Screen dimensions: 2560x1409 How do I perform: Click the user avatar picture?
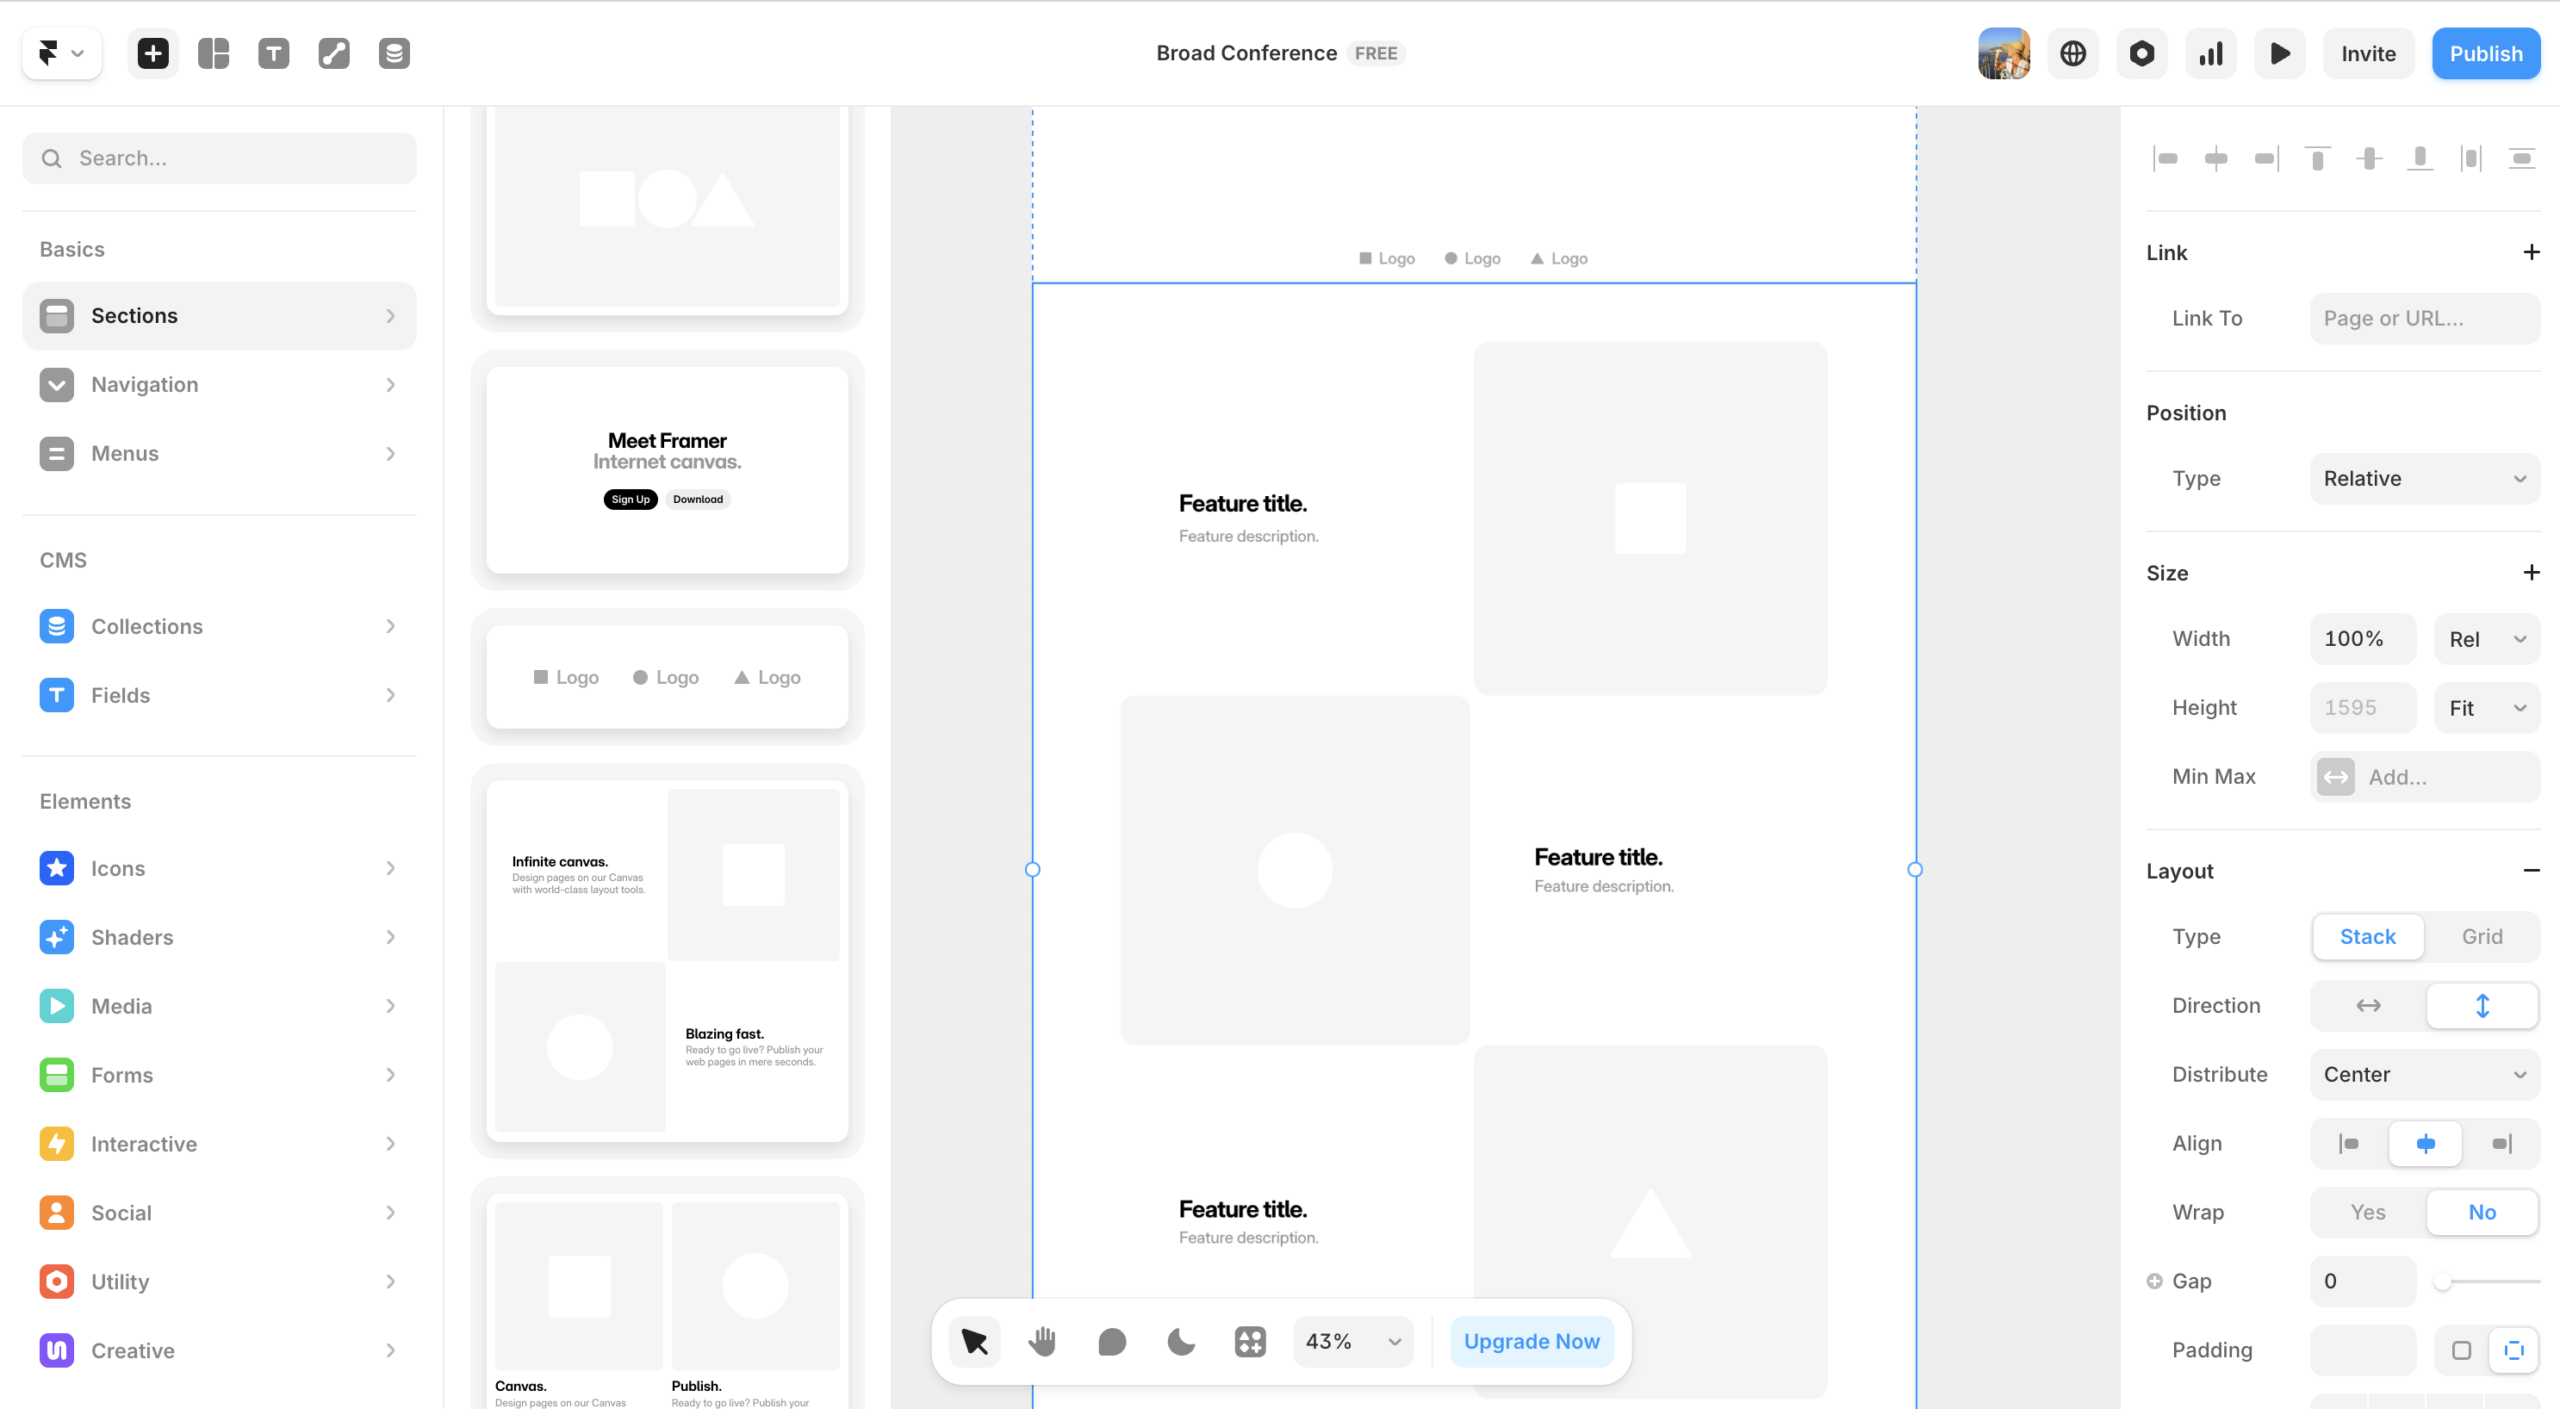[2004, 53]
